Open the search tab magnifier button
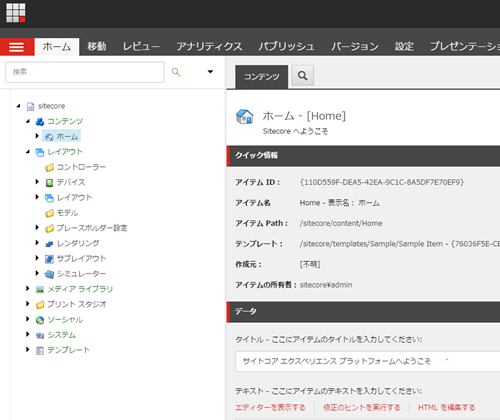This screenshot has height=420, width=500. tap(303, 76)
